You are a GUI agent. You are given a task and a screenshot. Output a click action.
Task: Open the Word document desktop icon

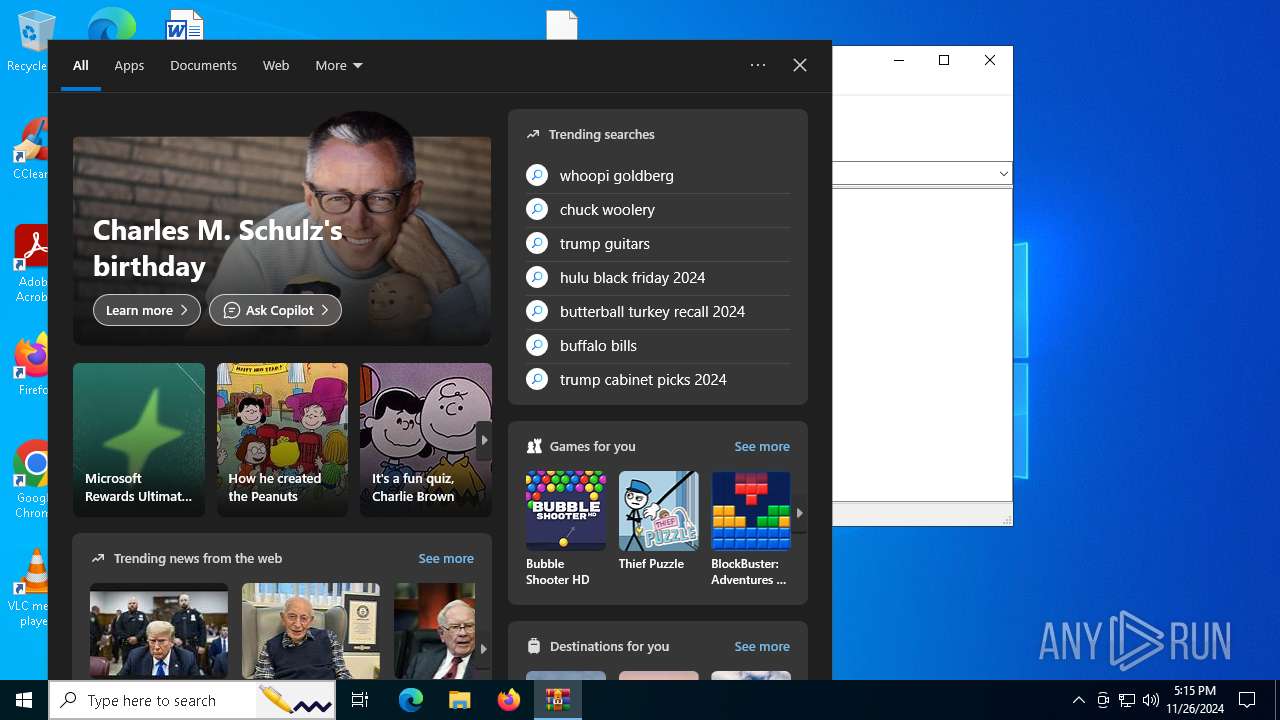point(184,24)
